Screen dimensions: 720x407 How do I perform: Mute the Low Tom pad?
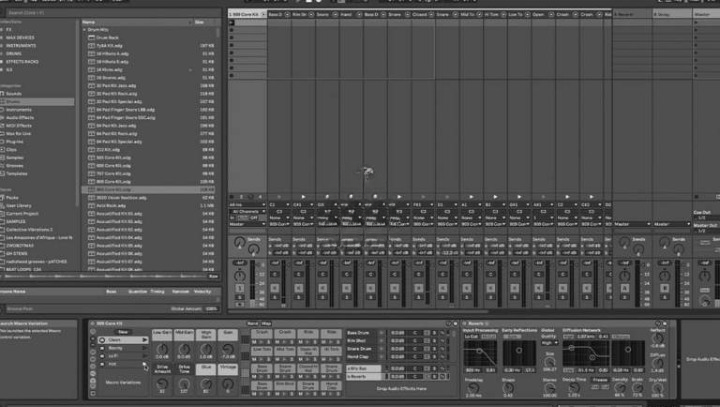tap(254, 359)
